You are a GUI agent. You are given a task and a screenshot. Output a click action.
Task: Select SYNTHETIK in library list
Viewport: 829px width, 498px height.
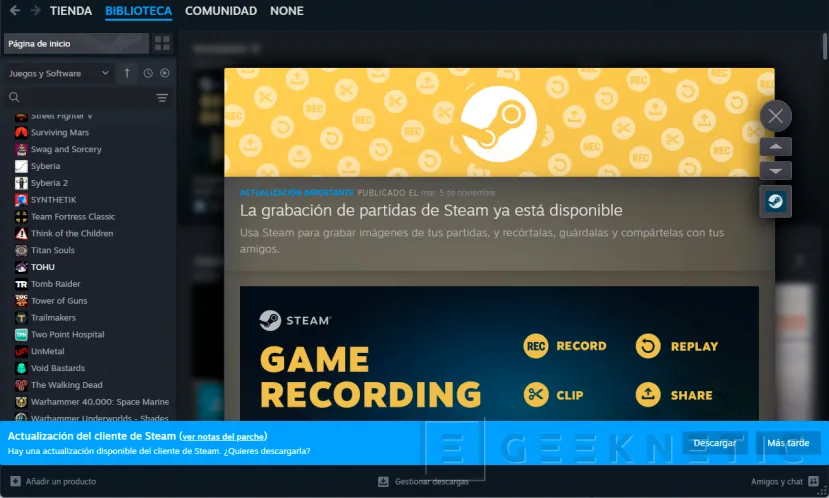pos(53,200)
